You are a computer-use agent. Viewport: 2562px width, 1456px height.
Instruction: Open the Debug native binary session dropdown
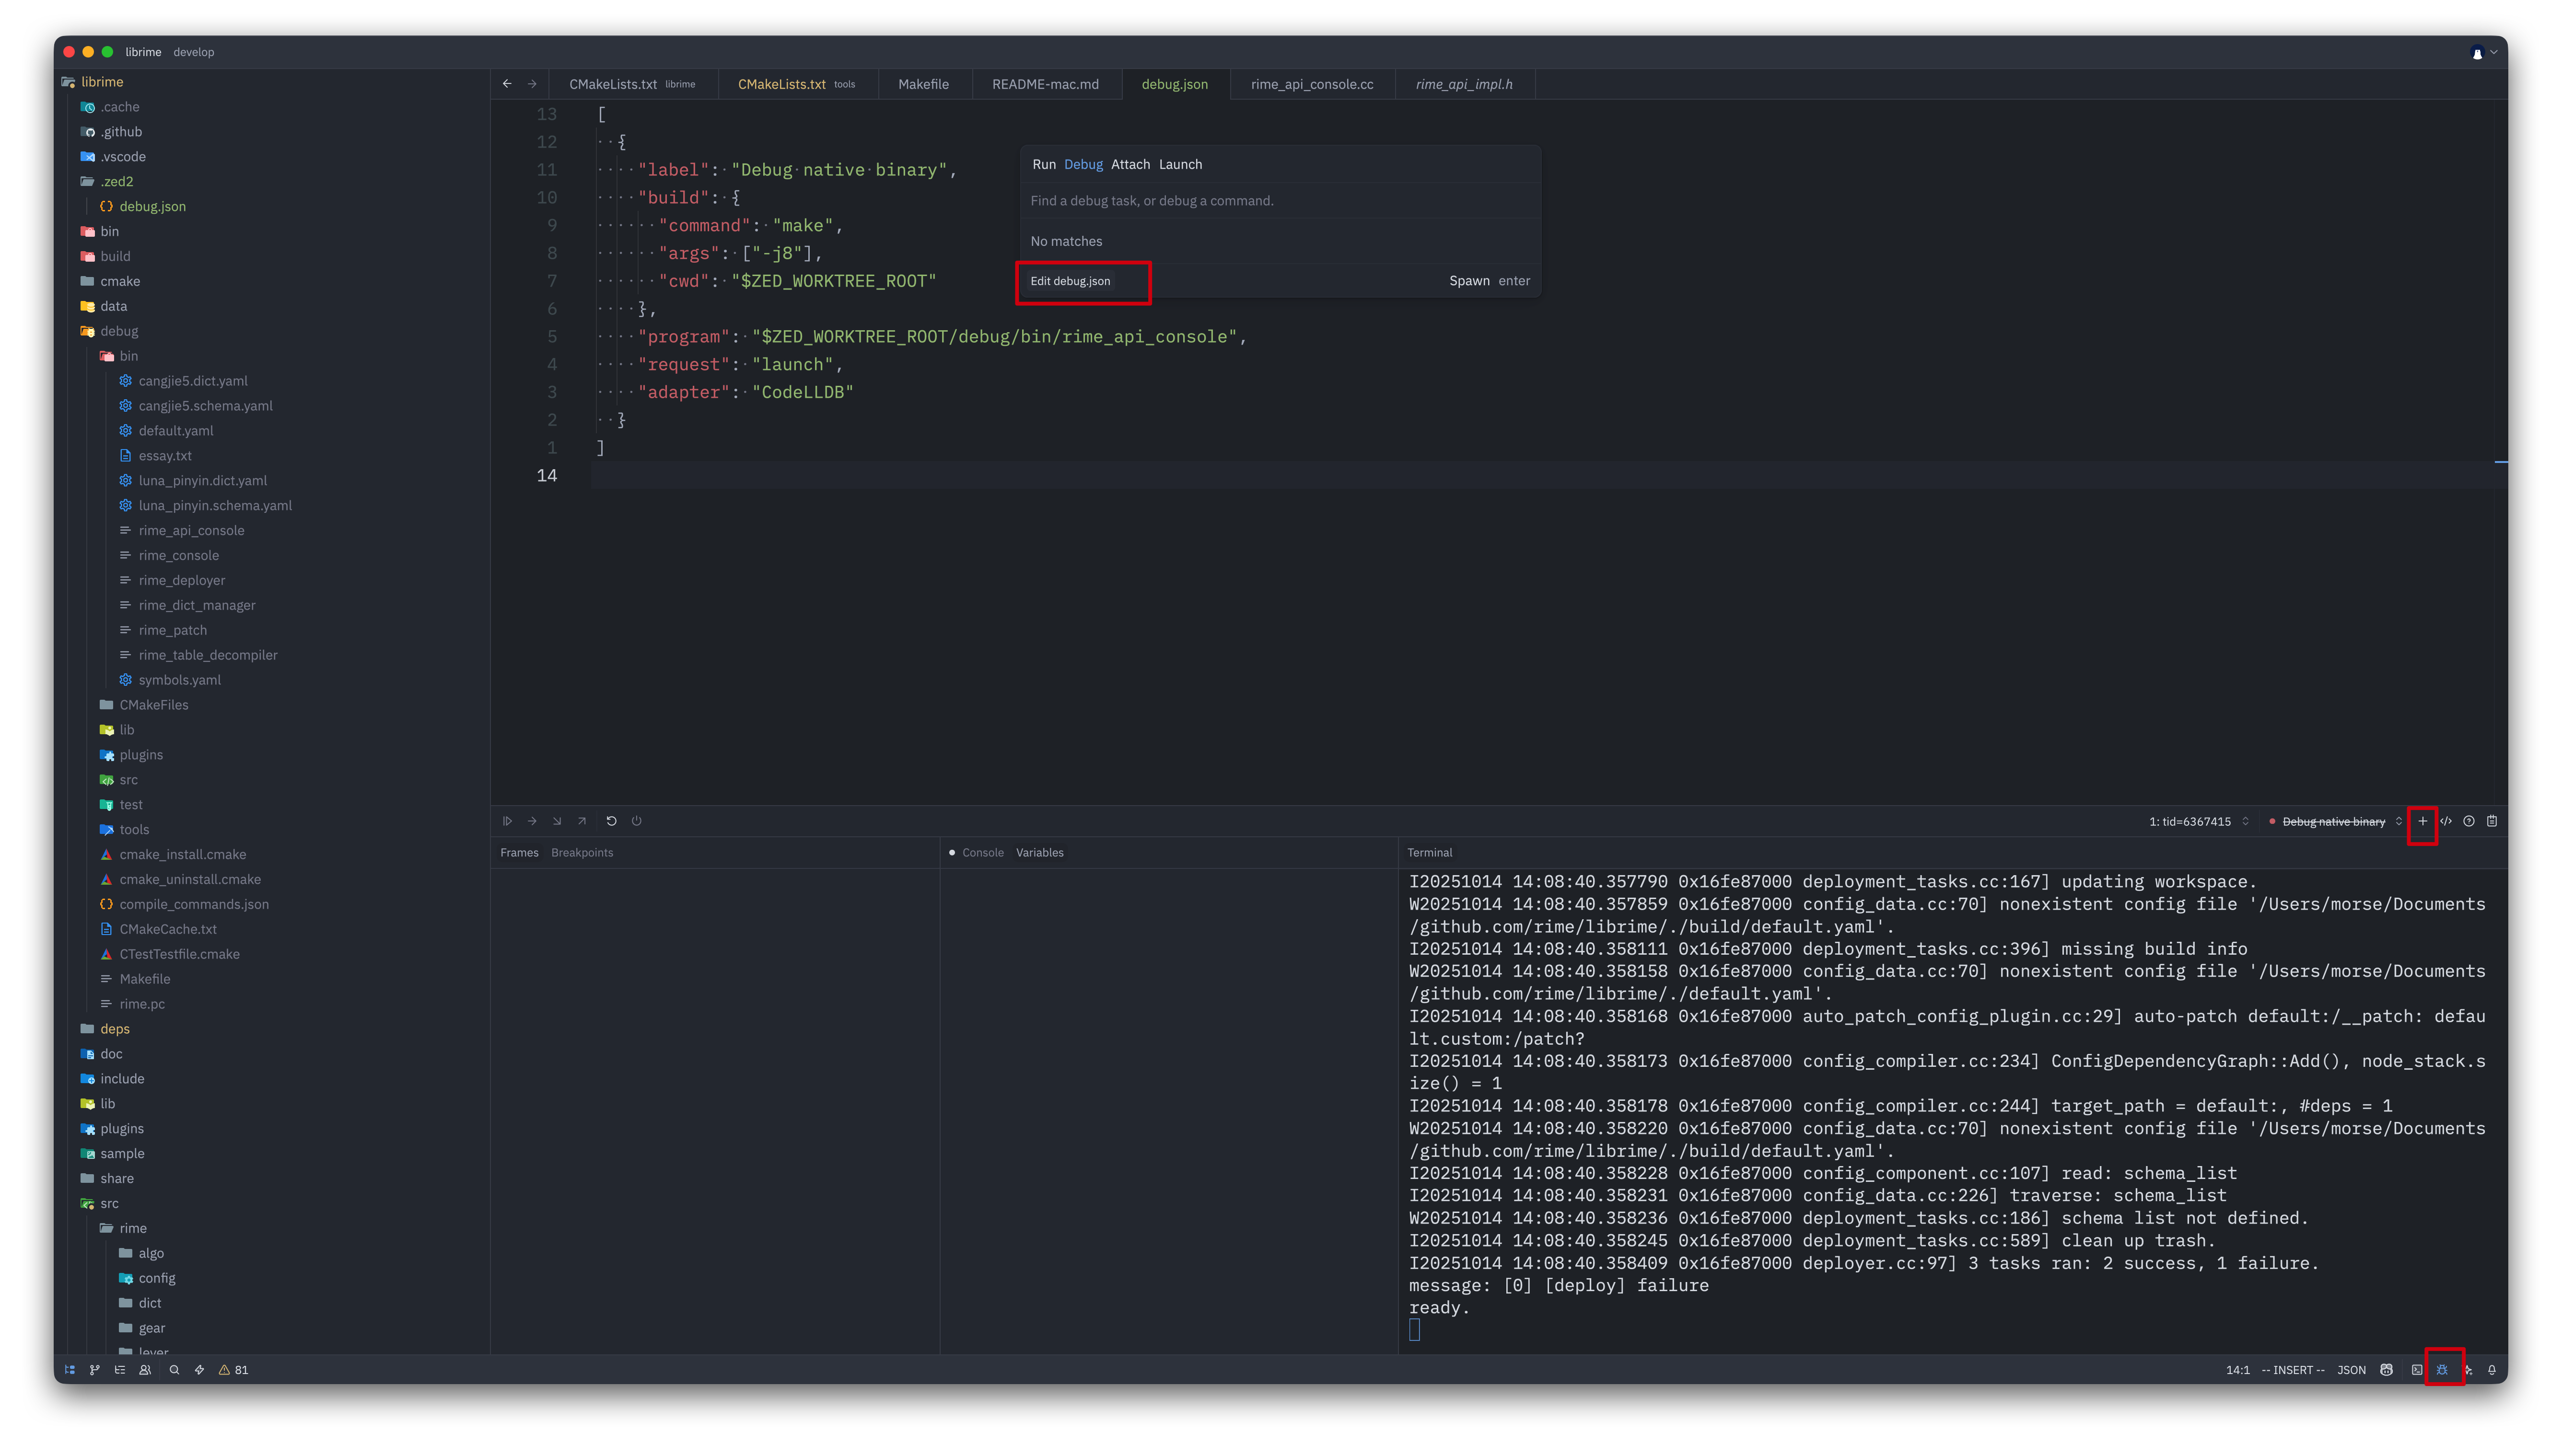pos(2334,821)
